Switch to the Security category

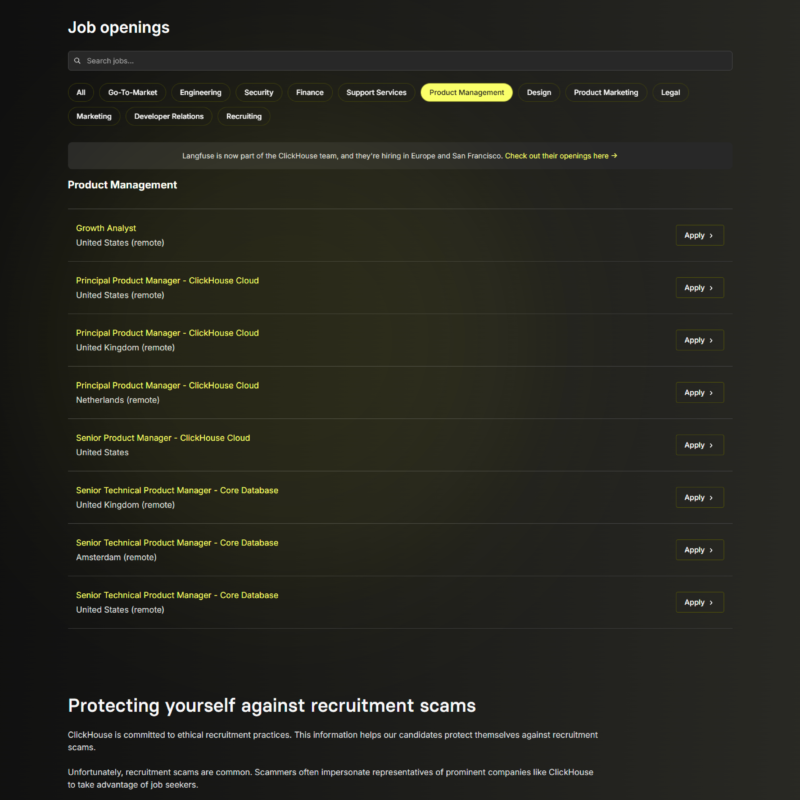point(258,93)
